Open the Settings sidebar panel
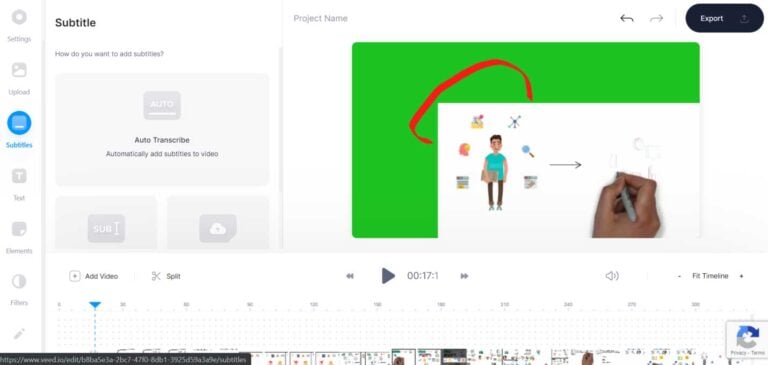768x365 pixels. (x=19, y=25)
